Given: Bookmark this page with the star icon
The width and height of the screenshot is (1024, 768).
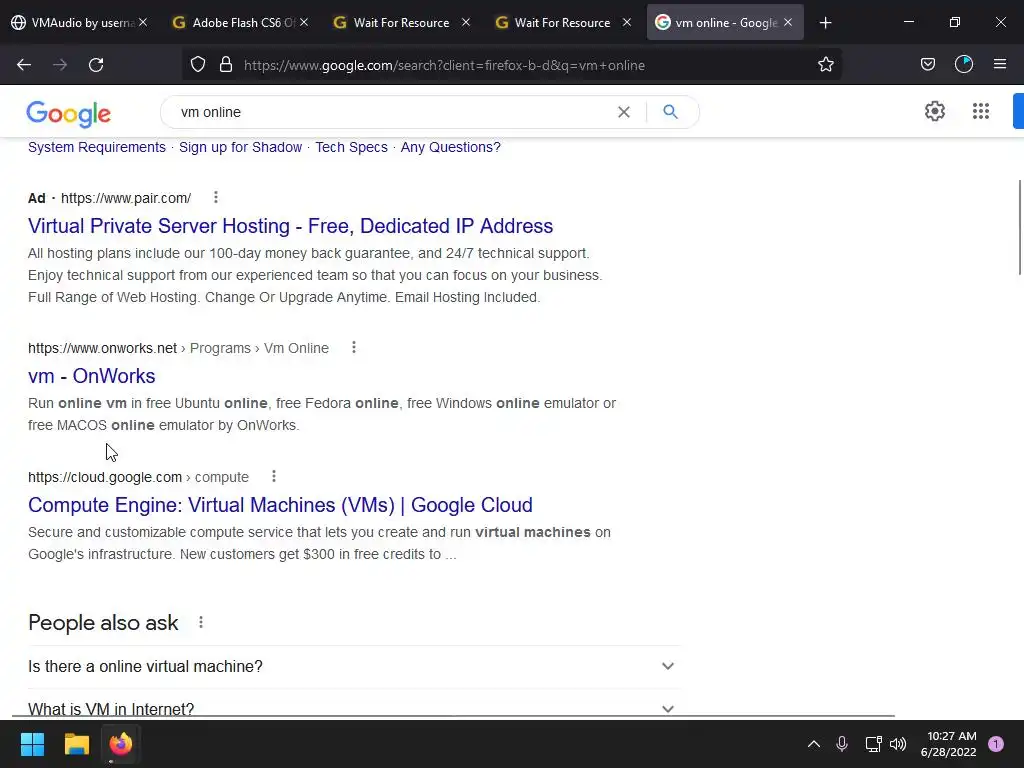Looking at the screenshot, I should point(825,65).
